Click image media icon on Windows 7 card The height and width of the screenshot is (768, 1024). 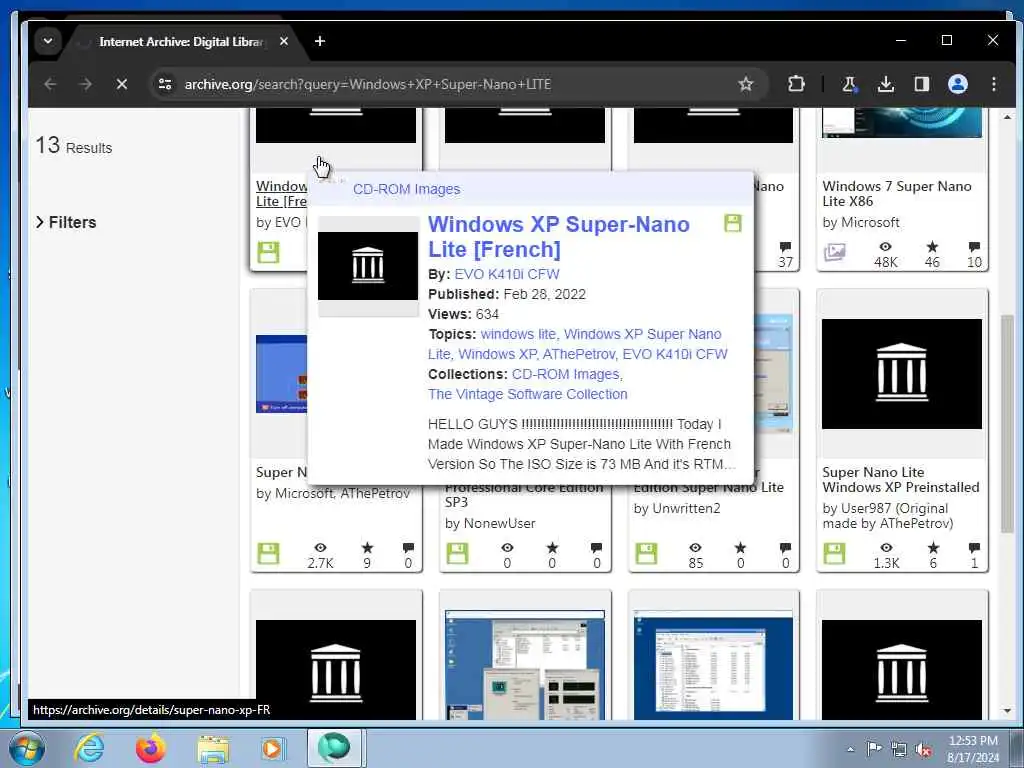(834, 252)
